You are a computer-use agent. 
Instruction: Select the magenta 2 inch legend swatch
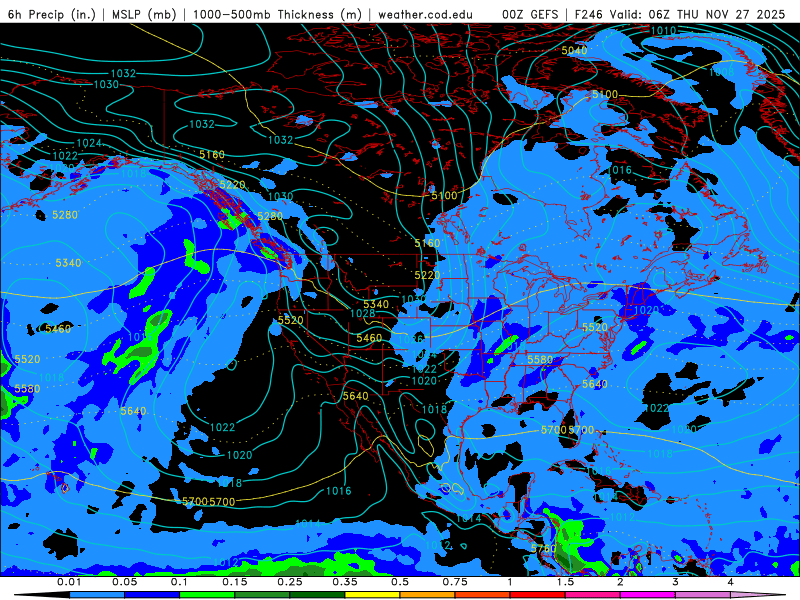pyautogui.click(x=648, y=595)
